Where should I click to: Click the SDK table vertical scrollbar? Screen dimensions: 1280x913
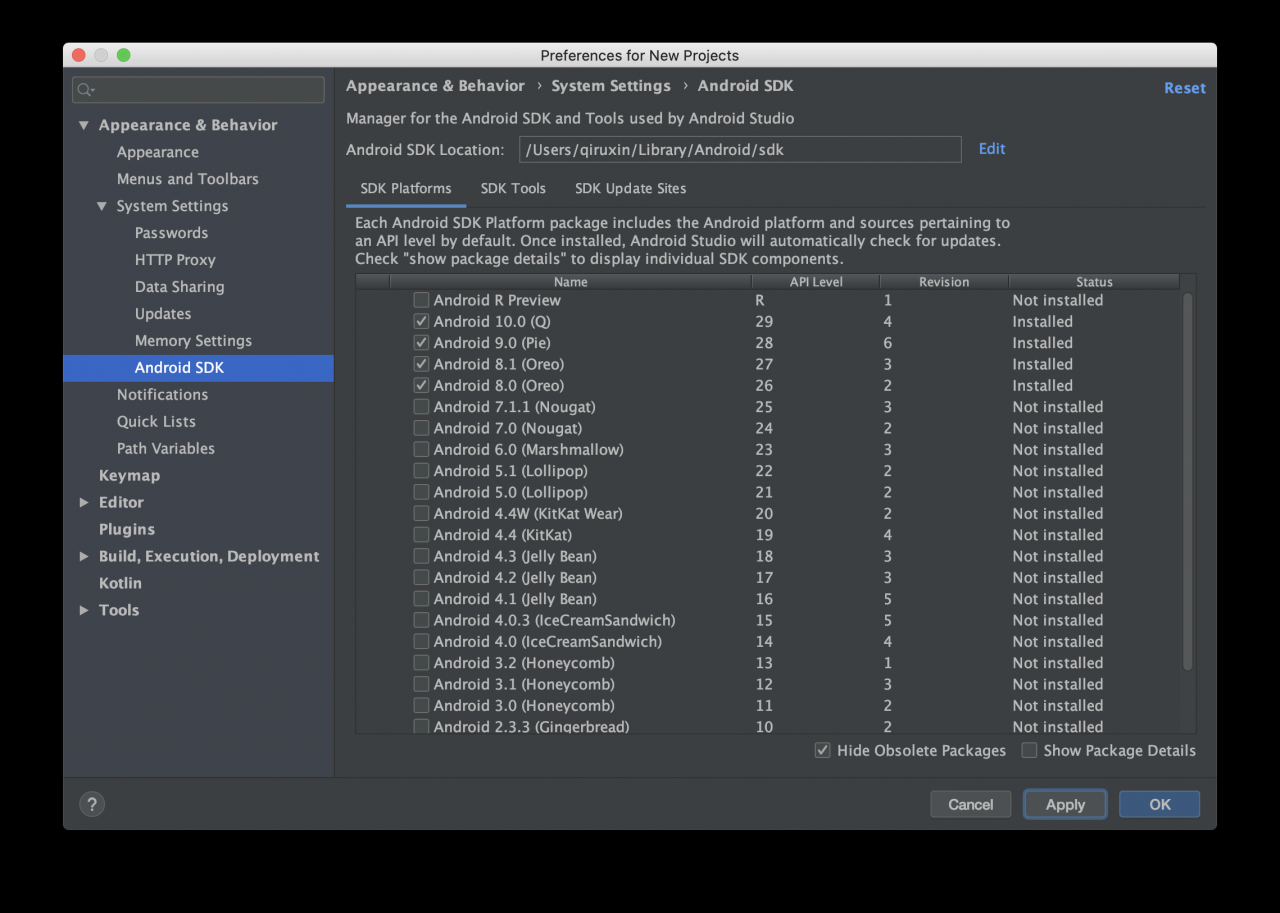(x=1188, y=480)
